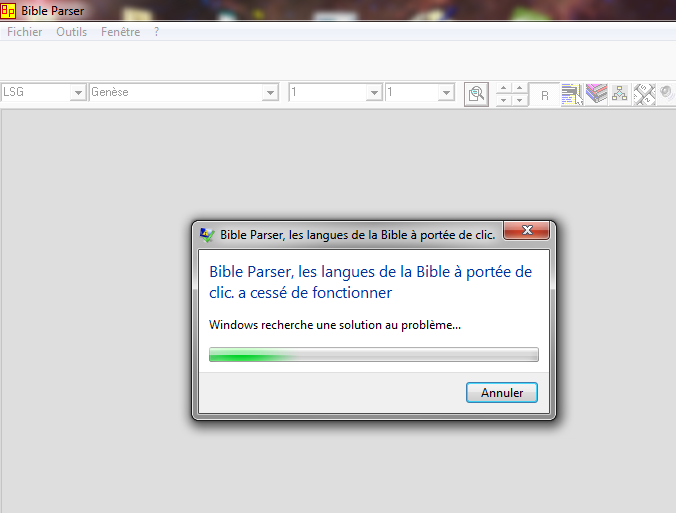Open the ? help menu
The width and height of the screenshot is (676, 513).
[x=156, y=32]
